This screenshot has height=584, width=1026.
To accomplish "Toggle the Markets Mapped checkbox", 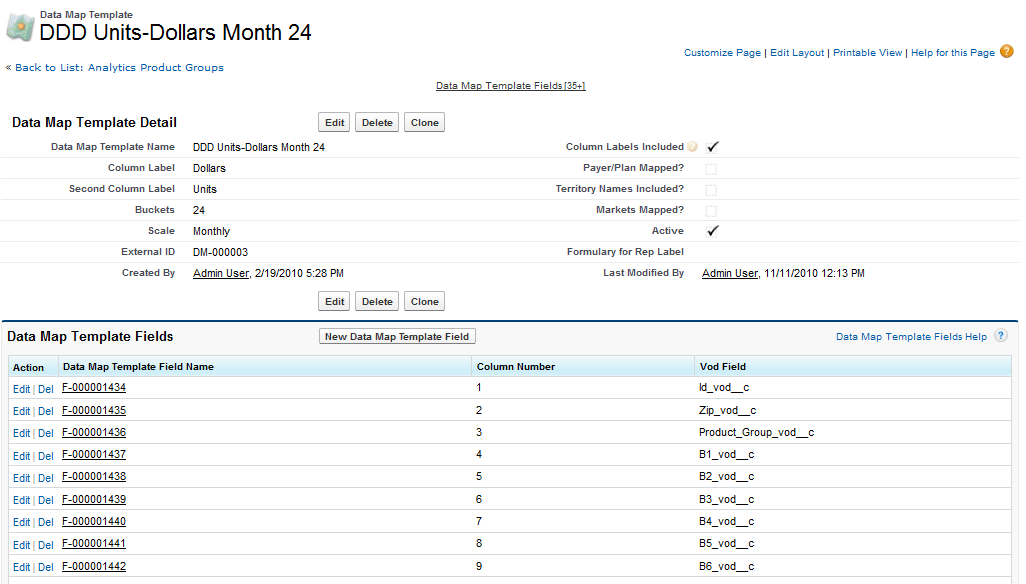I will pyautogui.click(x=711, y=210).
